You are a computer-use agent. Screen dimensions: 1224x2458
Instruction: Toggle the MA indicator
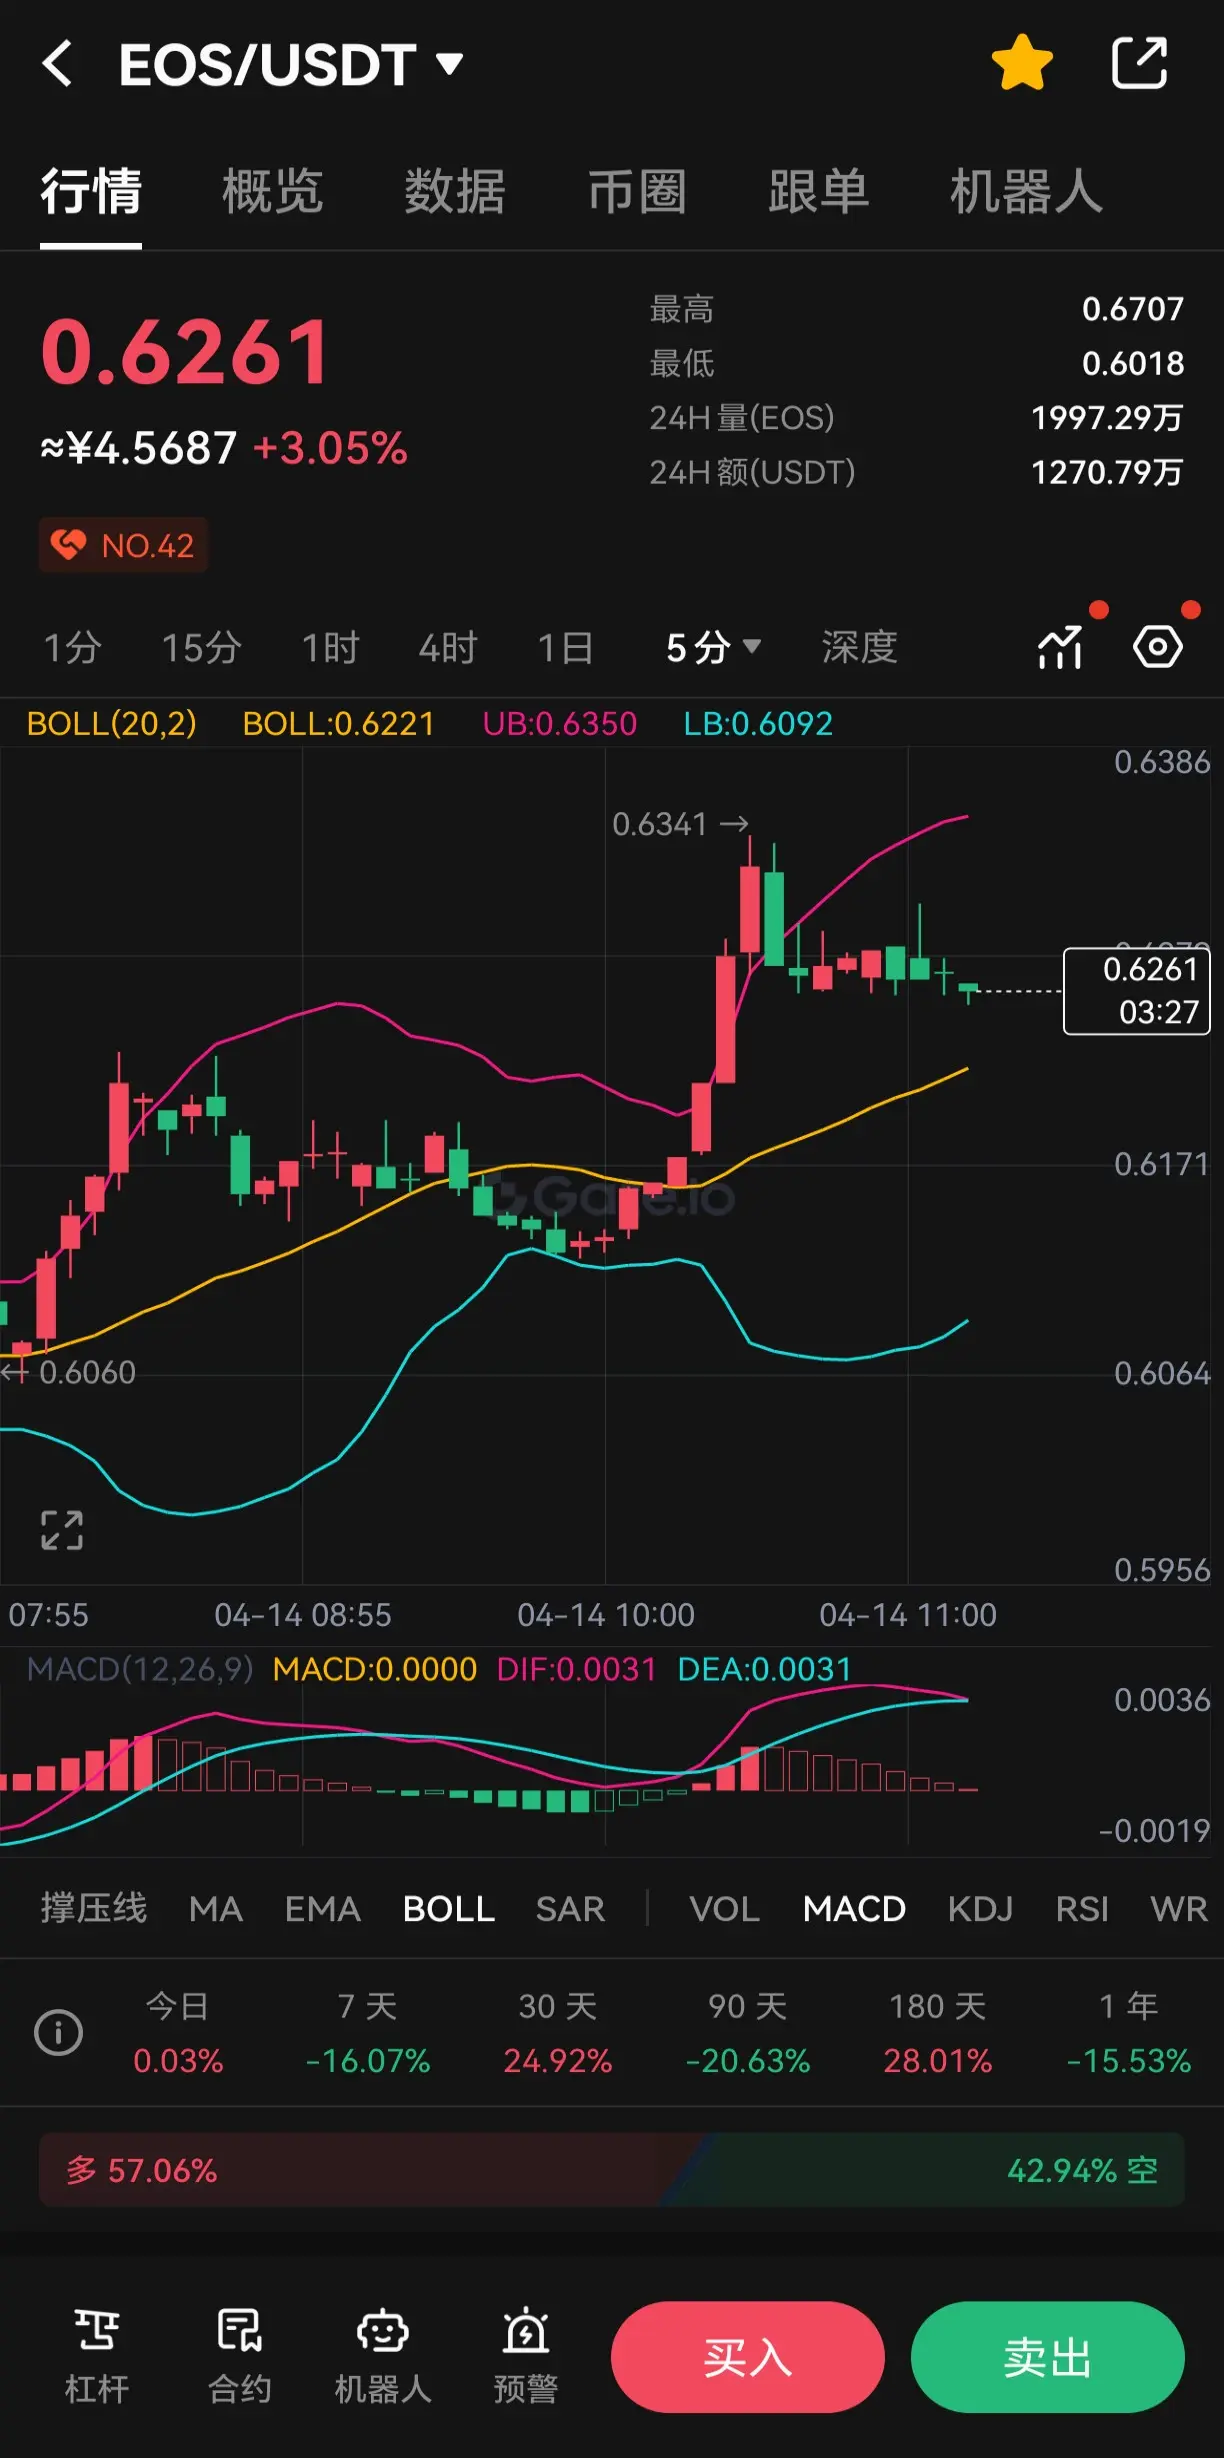216,1909
